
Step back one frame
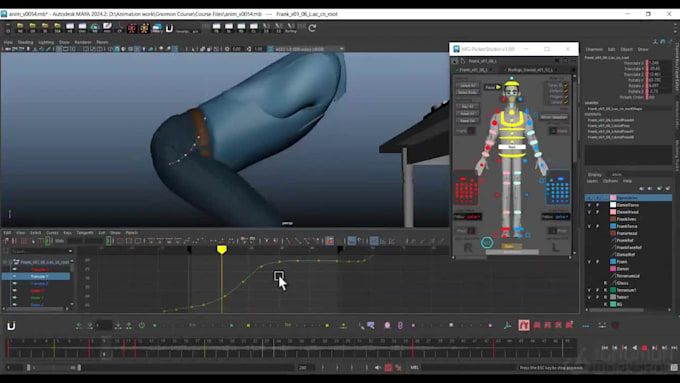point(615,348)
